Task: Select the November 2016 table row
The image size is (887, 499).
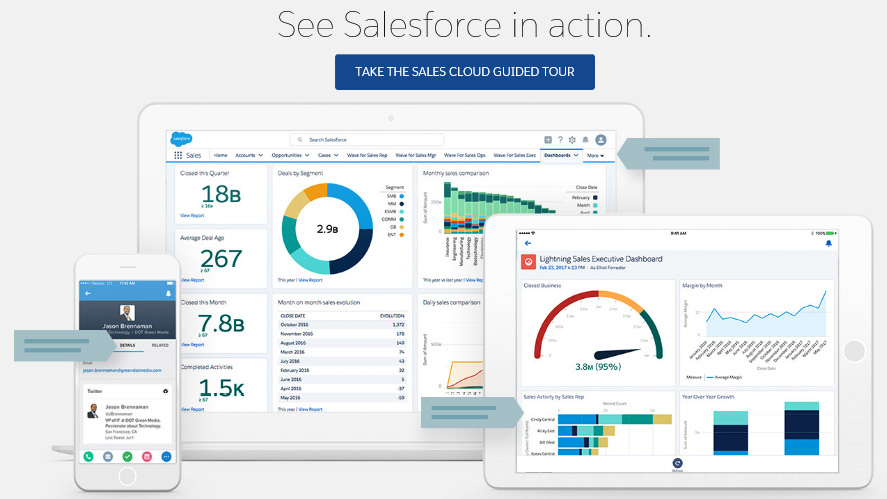Action: point(342,334)
